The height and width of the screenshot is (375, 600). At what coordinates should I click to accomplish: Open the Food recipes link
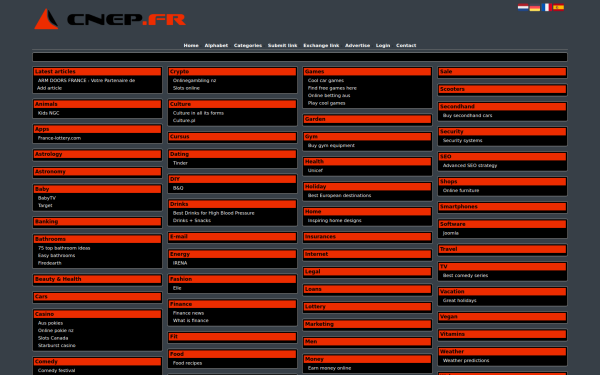click(187, 363)
